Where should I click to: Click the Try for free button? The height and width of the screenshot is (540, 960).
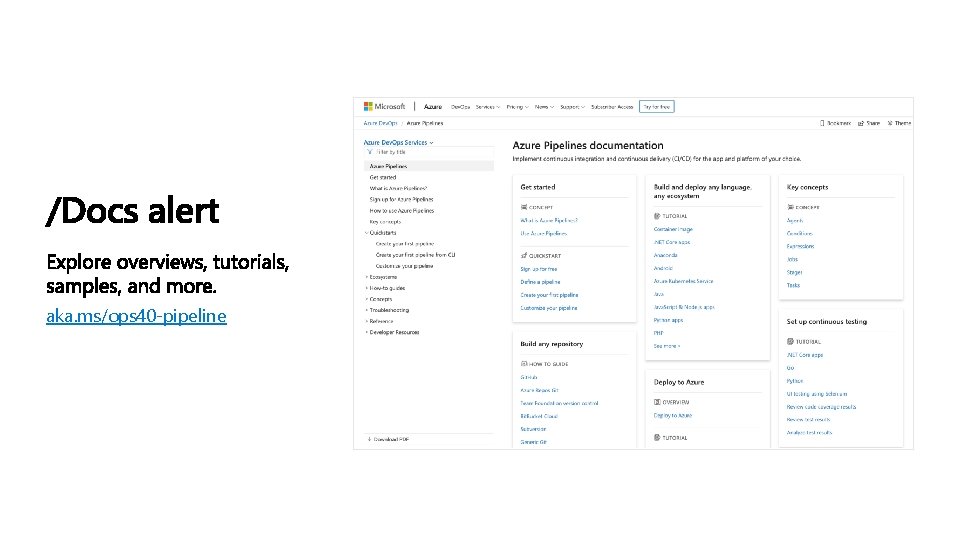(656, 107)
